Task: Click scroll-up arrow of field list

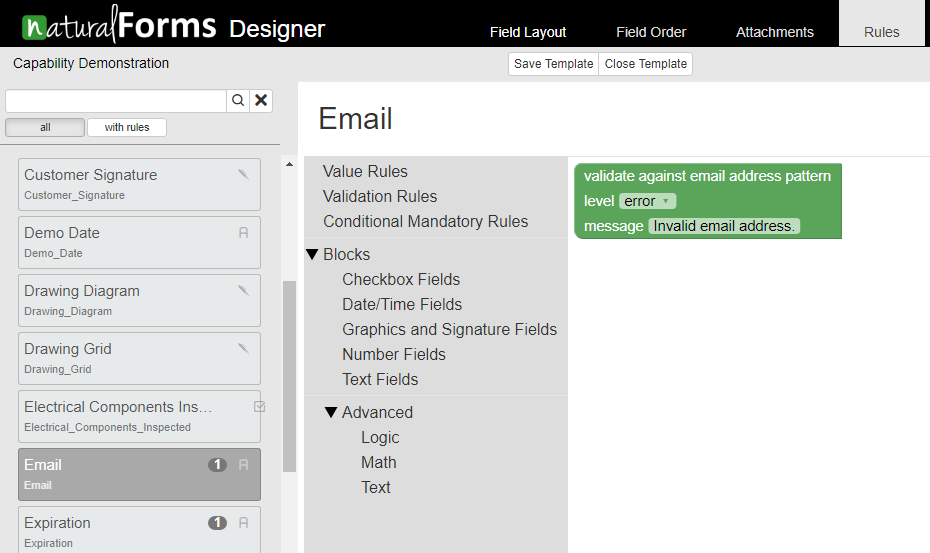Action: click(289, 164)
